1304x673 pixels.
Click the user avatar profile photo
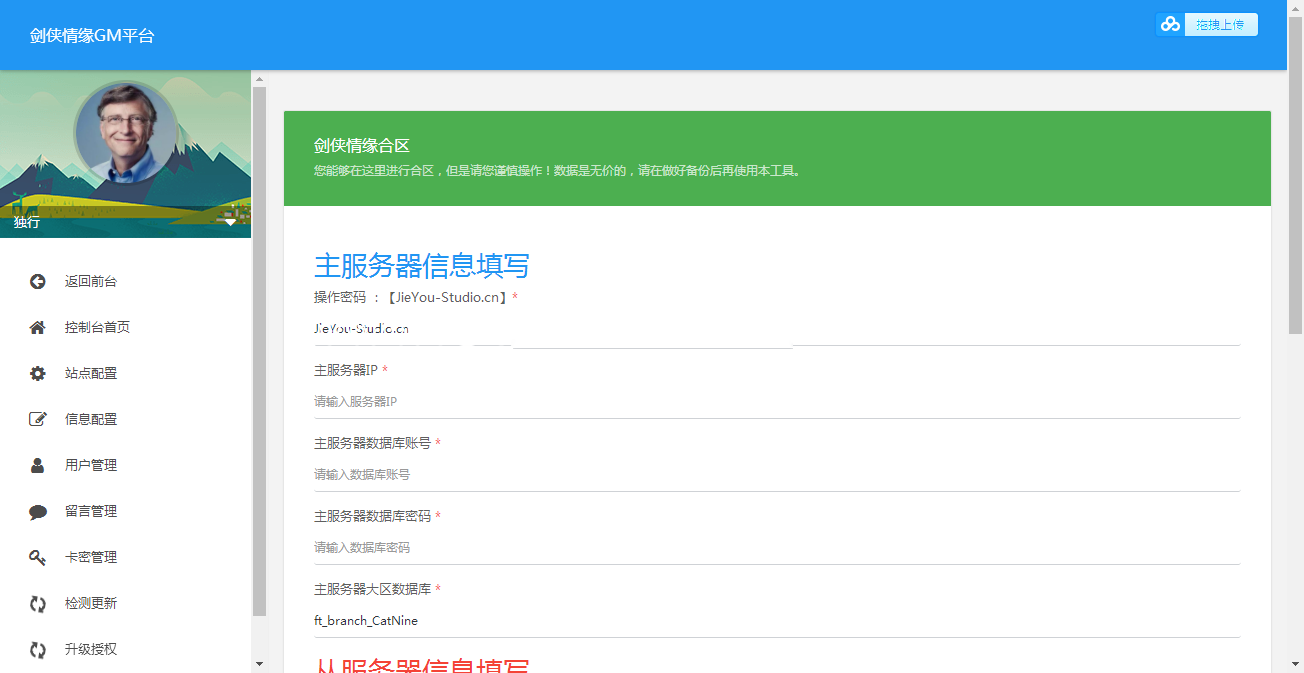point(126,133)
